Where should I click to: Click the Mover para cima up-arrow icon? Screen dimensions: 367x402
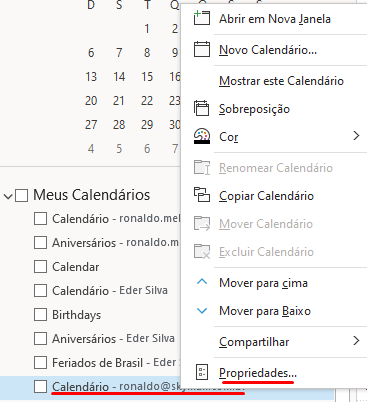pos(202,282)
